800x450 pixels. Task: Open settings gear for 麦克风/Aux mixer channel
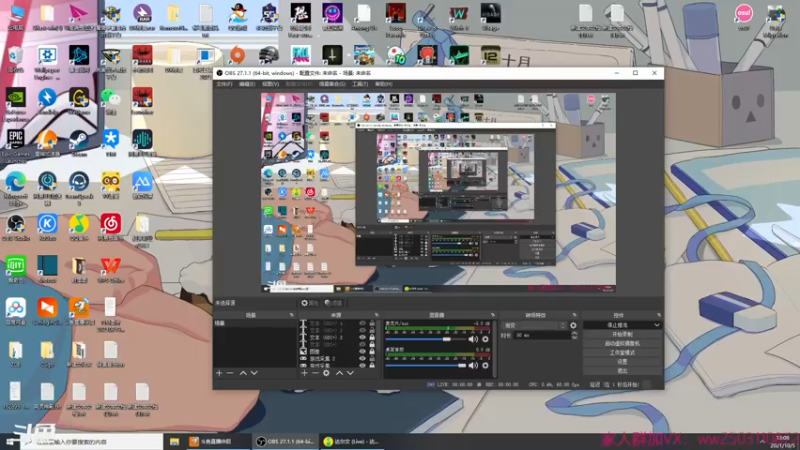coord(485,339)
